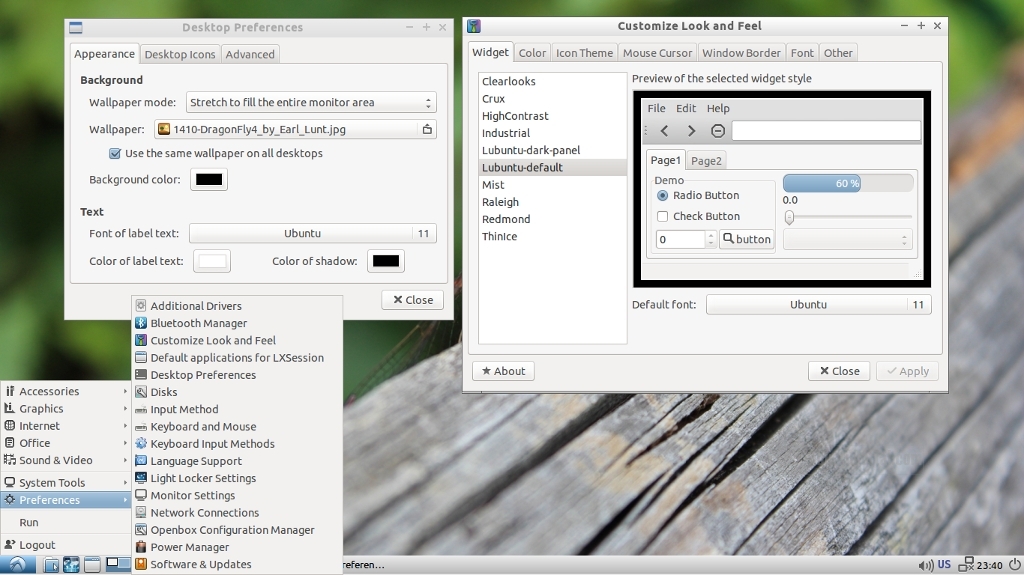Screen dimensions: 1024x575
Task: Open Default applications for LXSession
Action: pyautogui.click(x=237, y=357)
